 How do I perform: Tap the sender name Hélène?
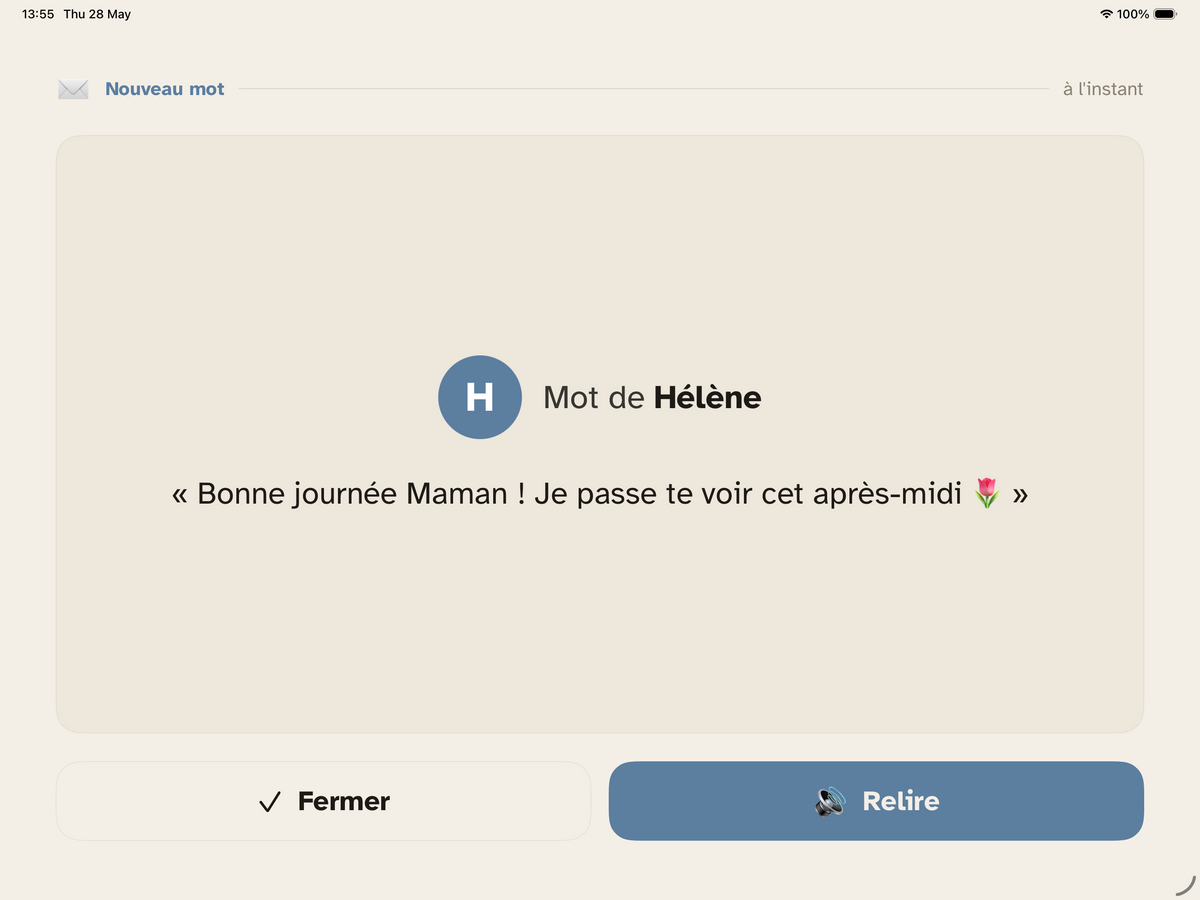[x=708, y=397]
